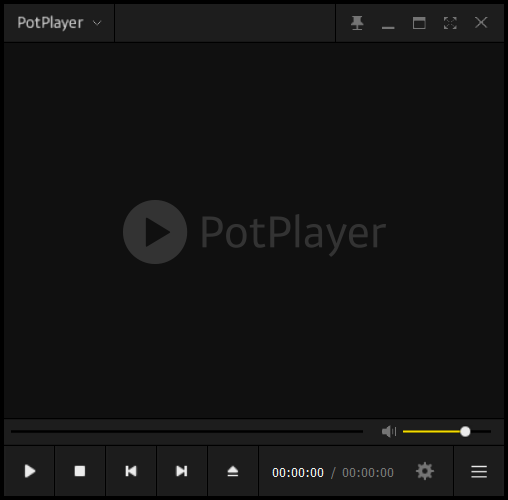The image size is (508, 500).
Task: Click the white volume slider knob
Action: click(465, 431)
